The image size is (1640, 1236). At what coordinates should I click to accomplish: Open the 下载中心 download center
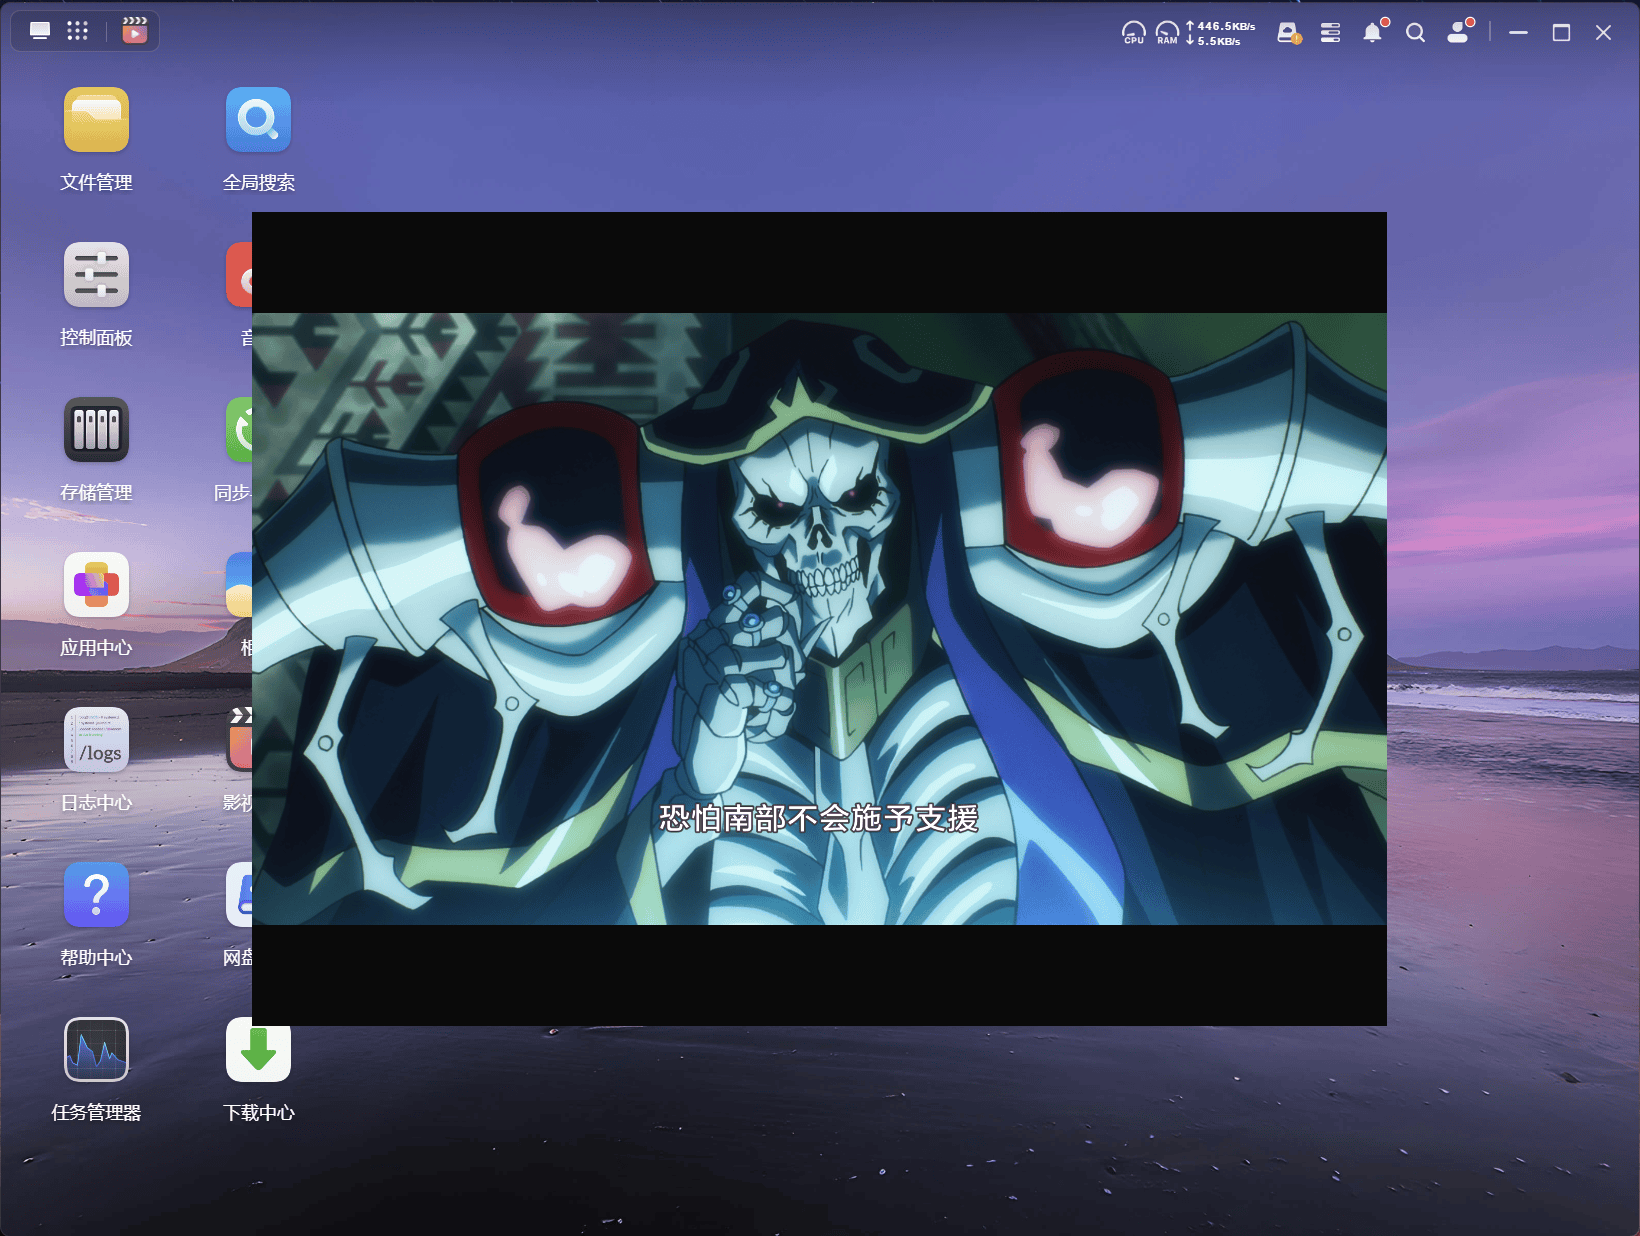(x=258, y=1050)
